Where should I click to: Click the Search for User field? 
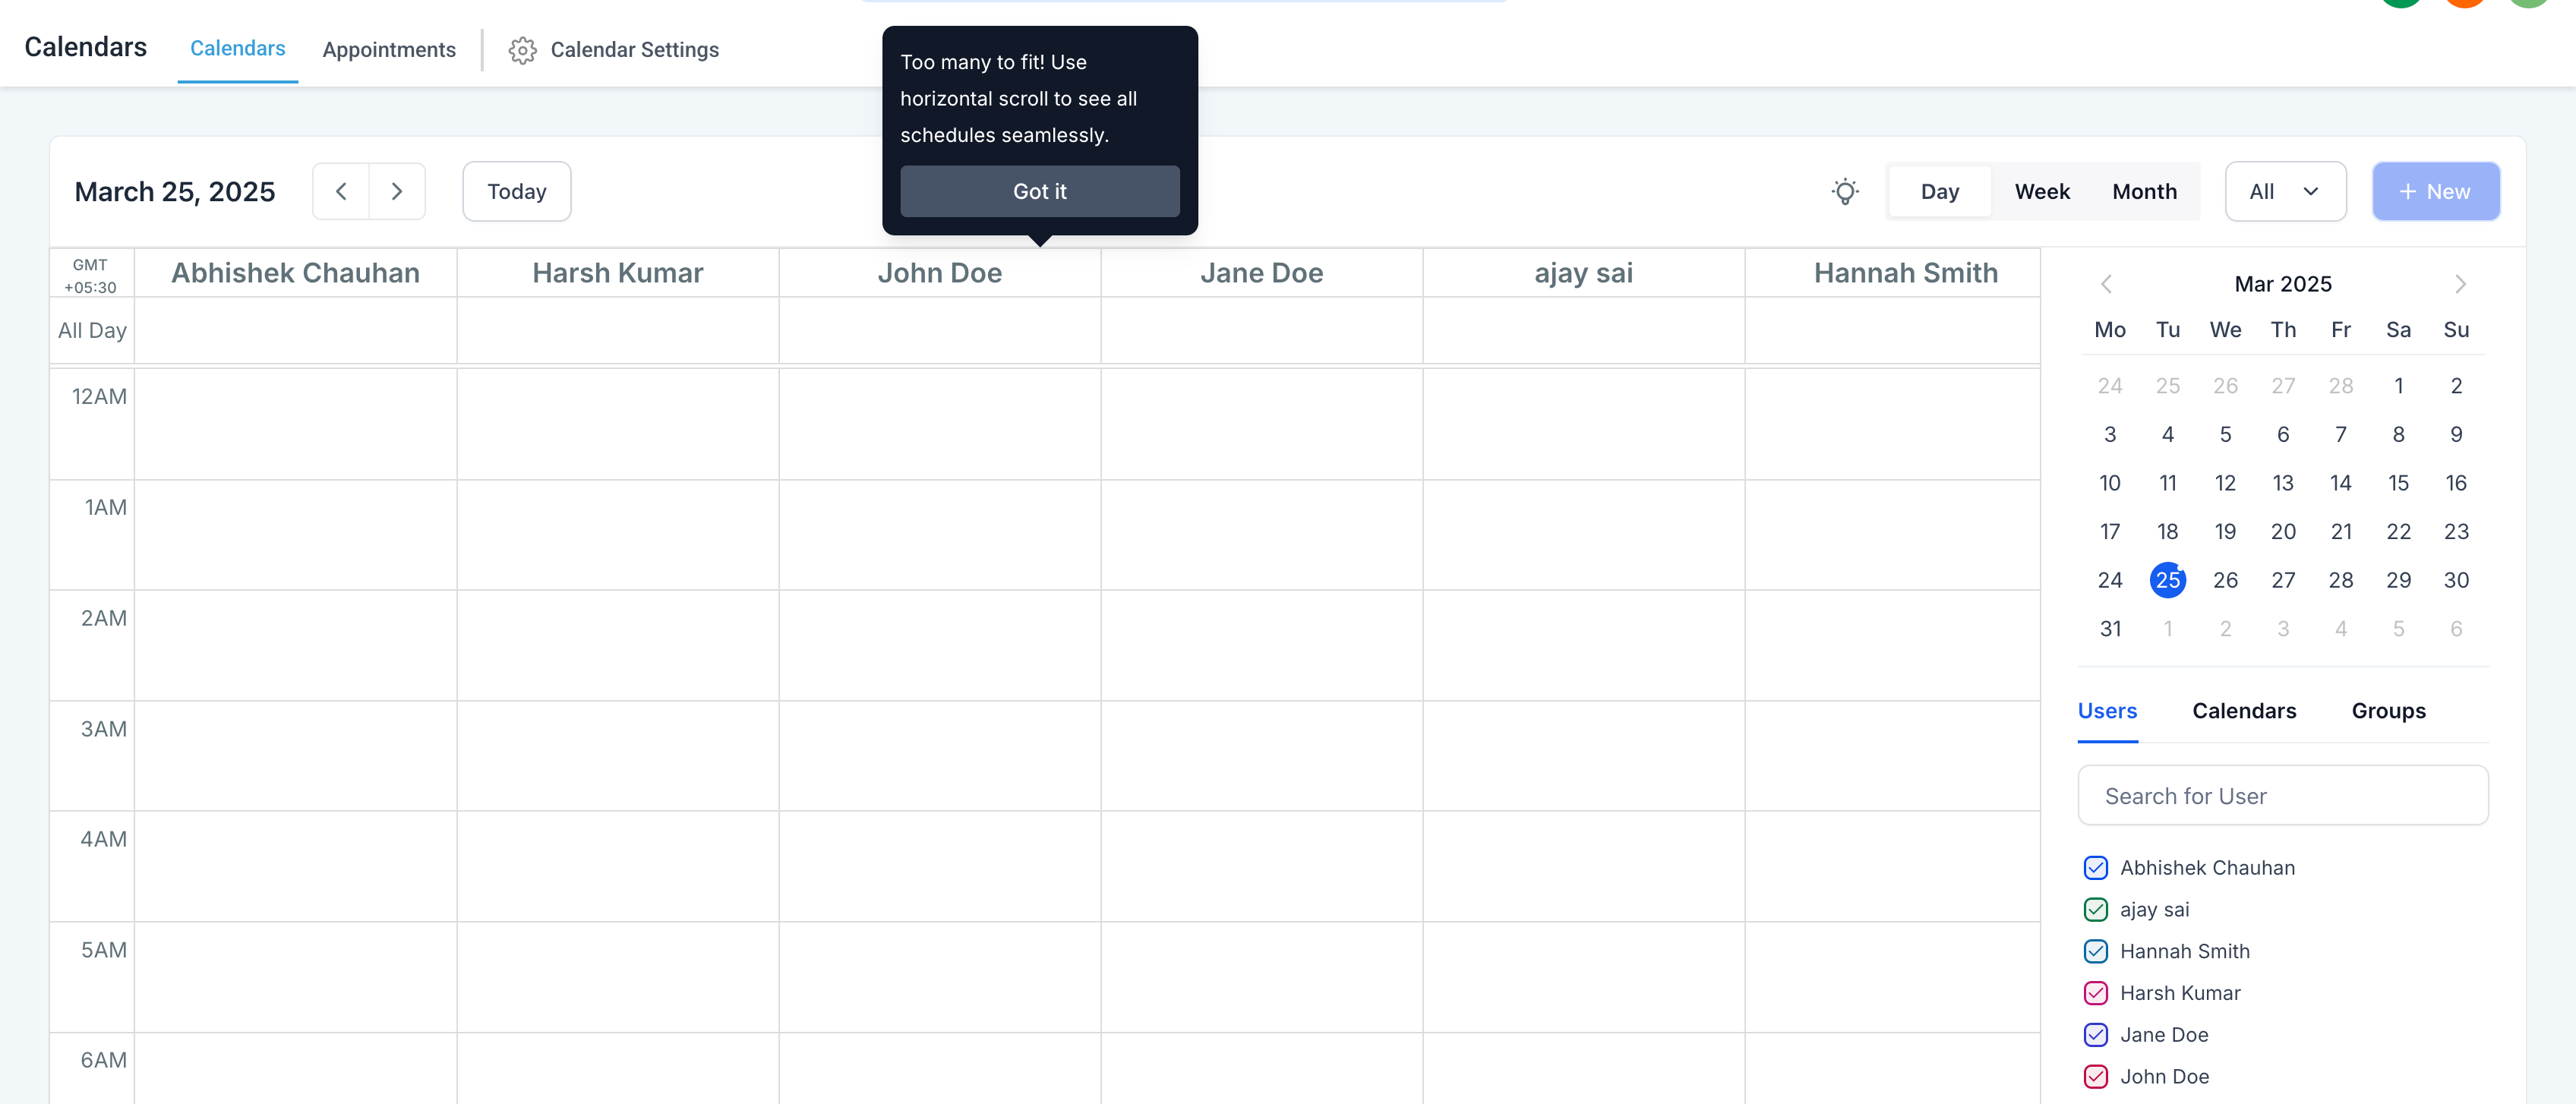(2282, 796)
